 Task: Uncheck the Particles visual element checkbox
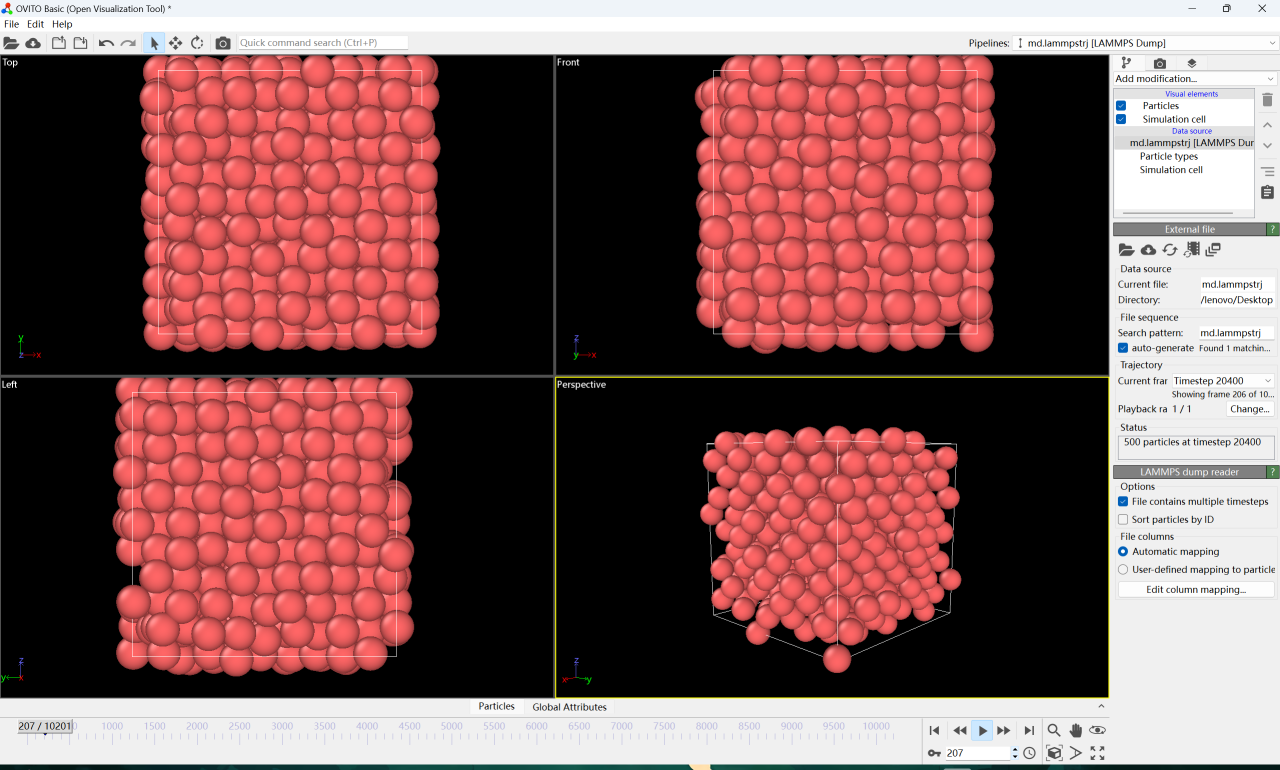point(1121,106)
